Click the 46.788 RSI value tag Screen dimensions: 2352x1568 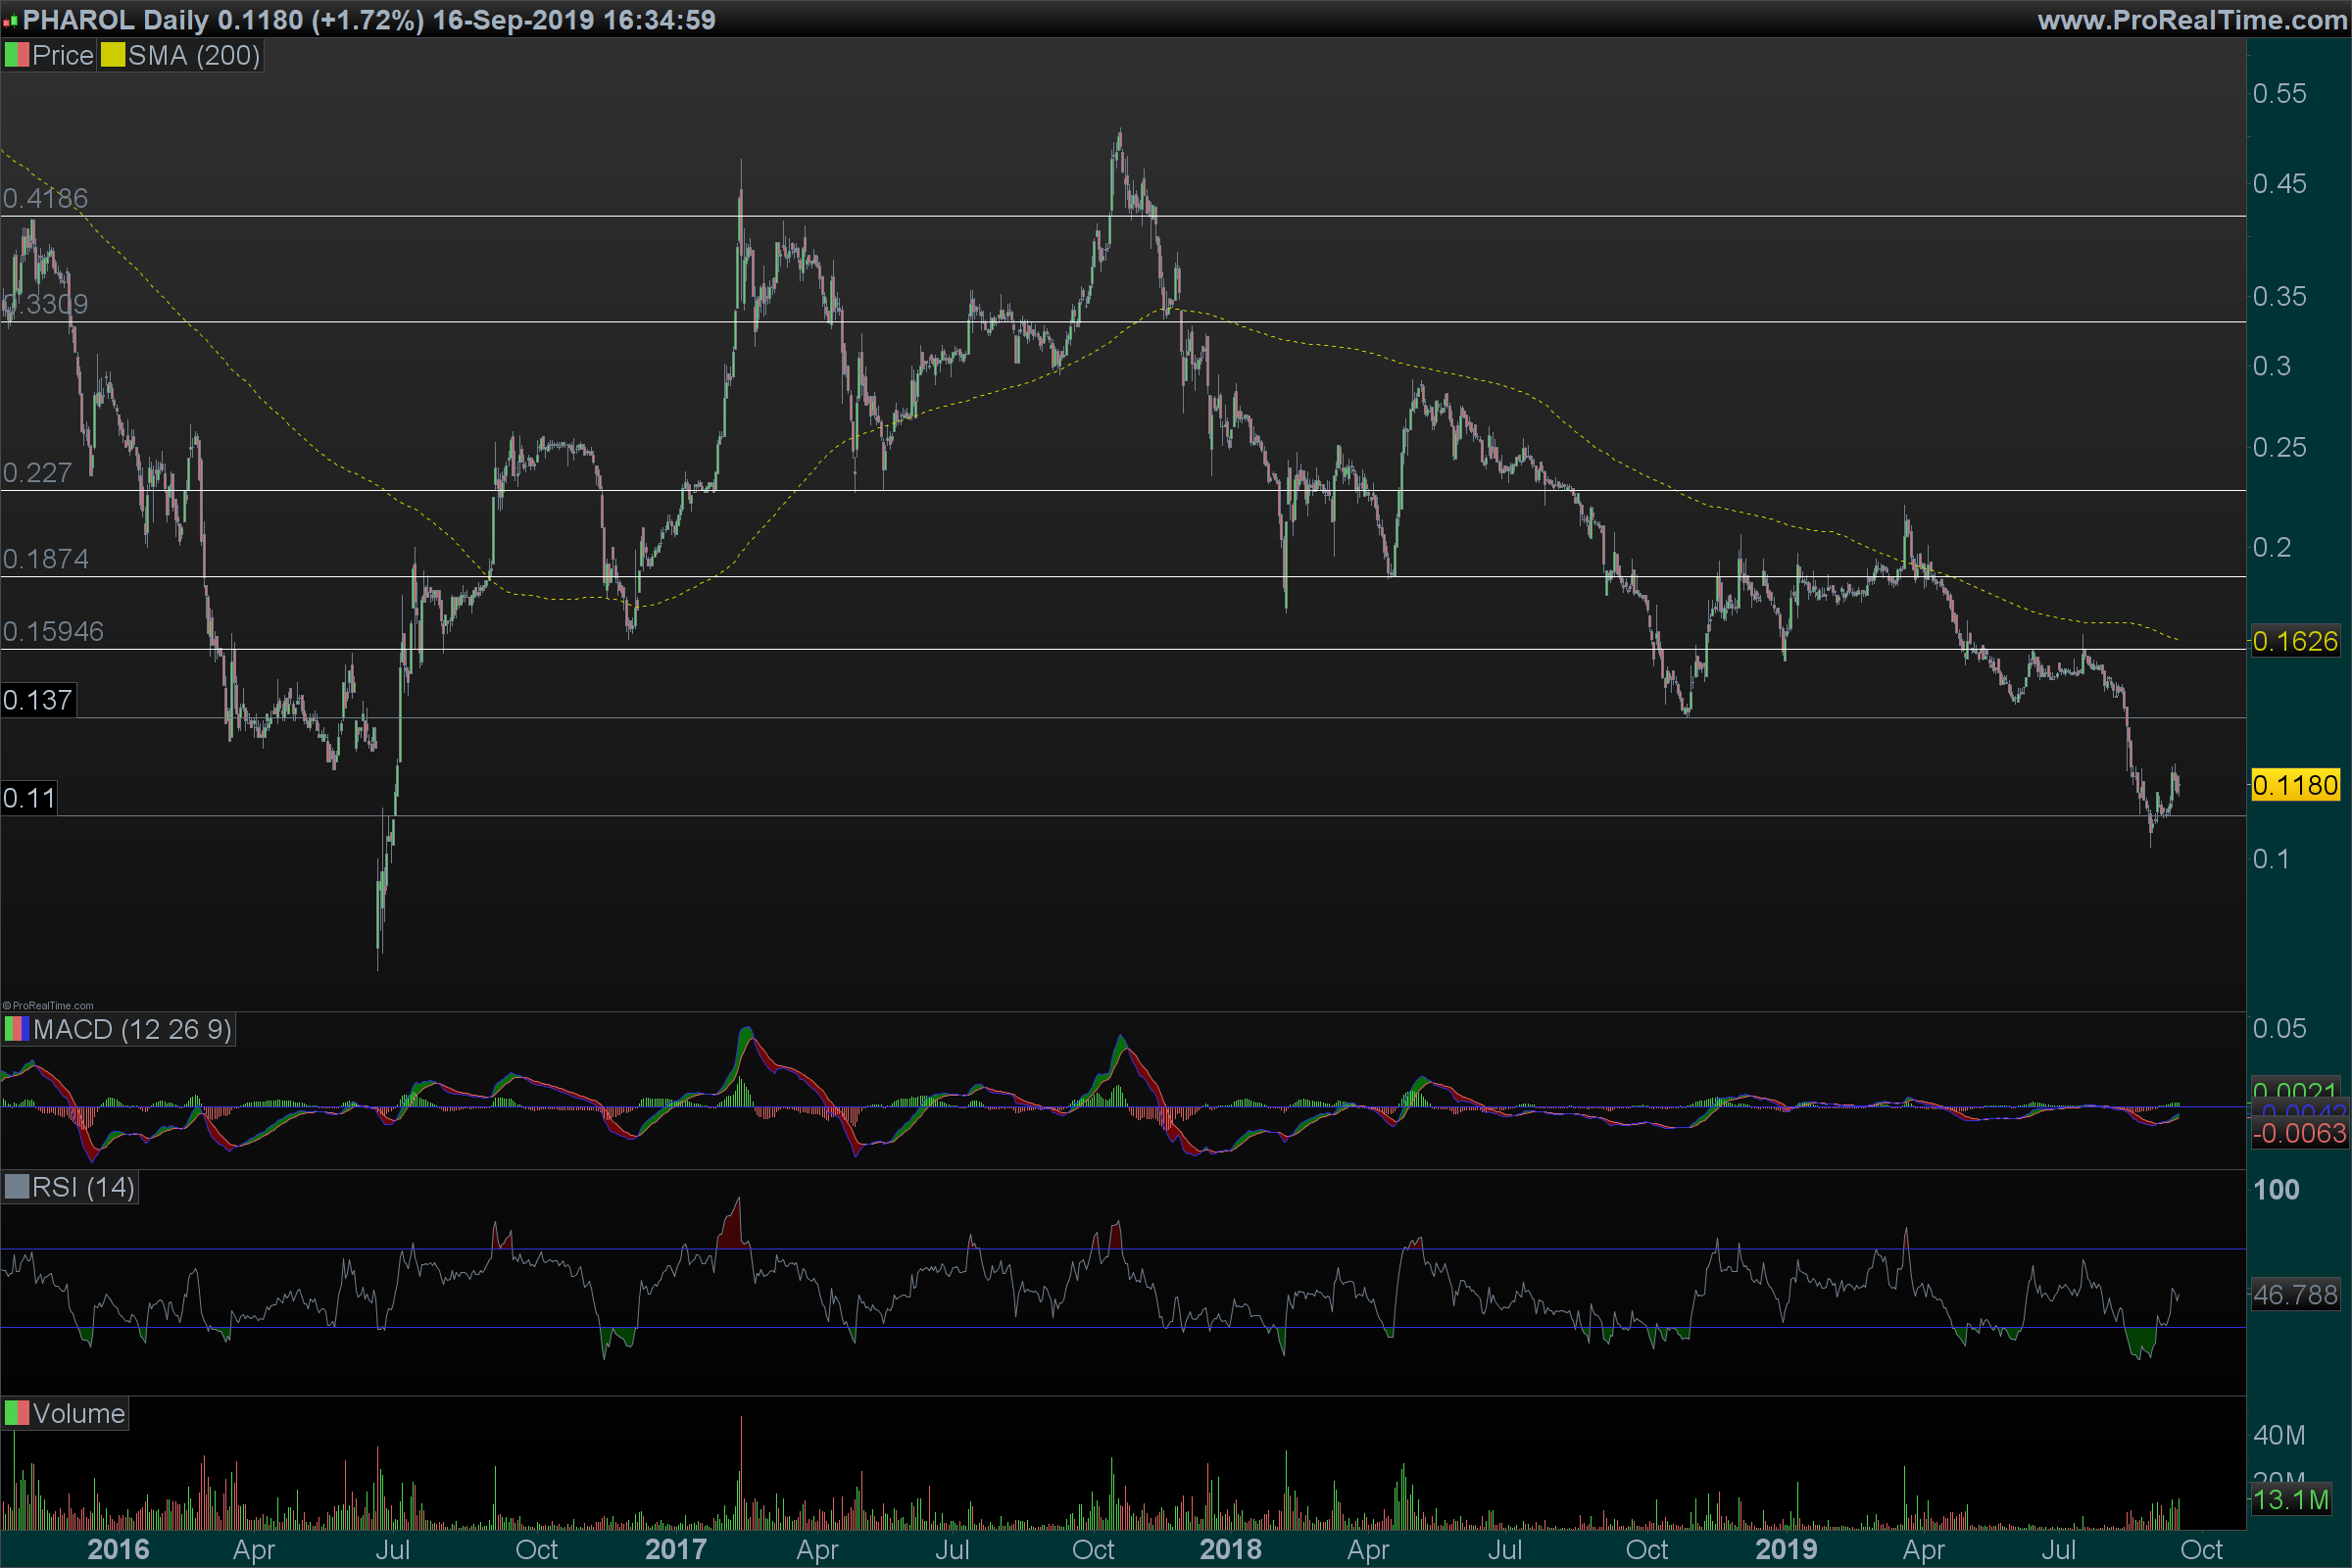click(2294, 1295)
